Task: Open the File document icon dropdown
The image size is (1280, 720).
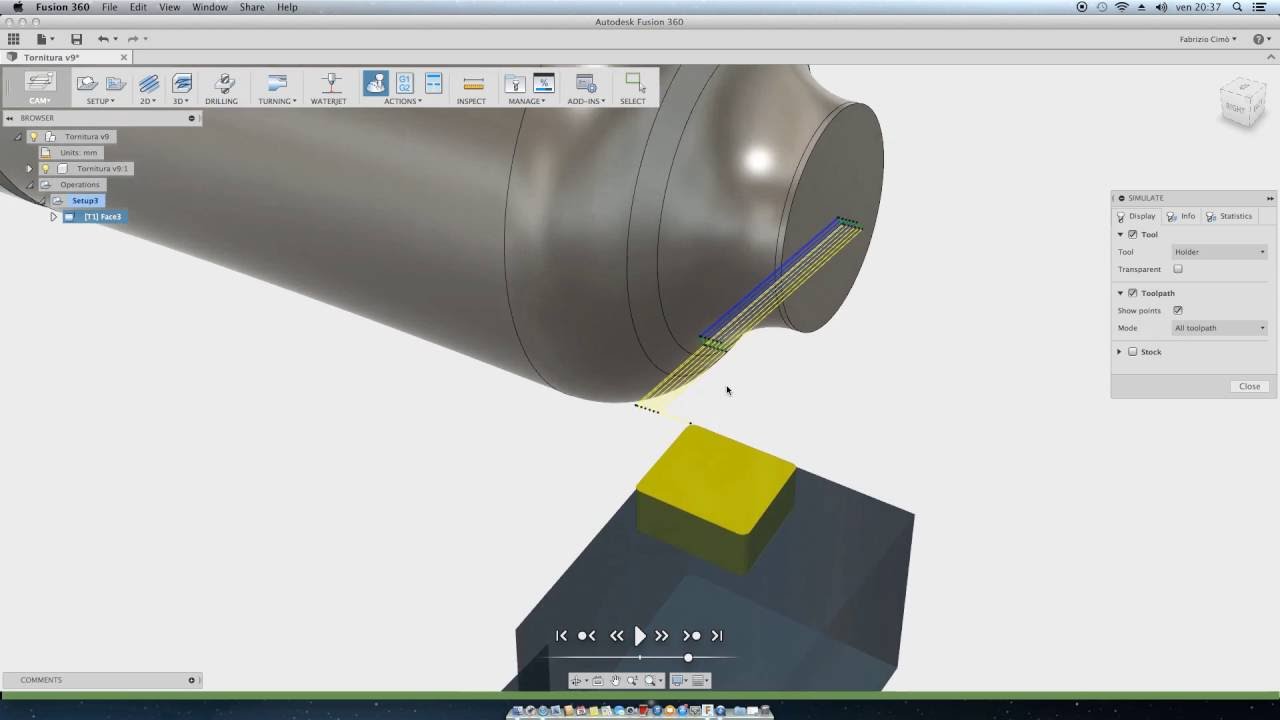Action: pos(45,39)
